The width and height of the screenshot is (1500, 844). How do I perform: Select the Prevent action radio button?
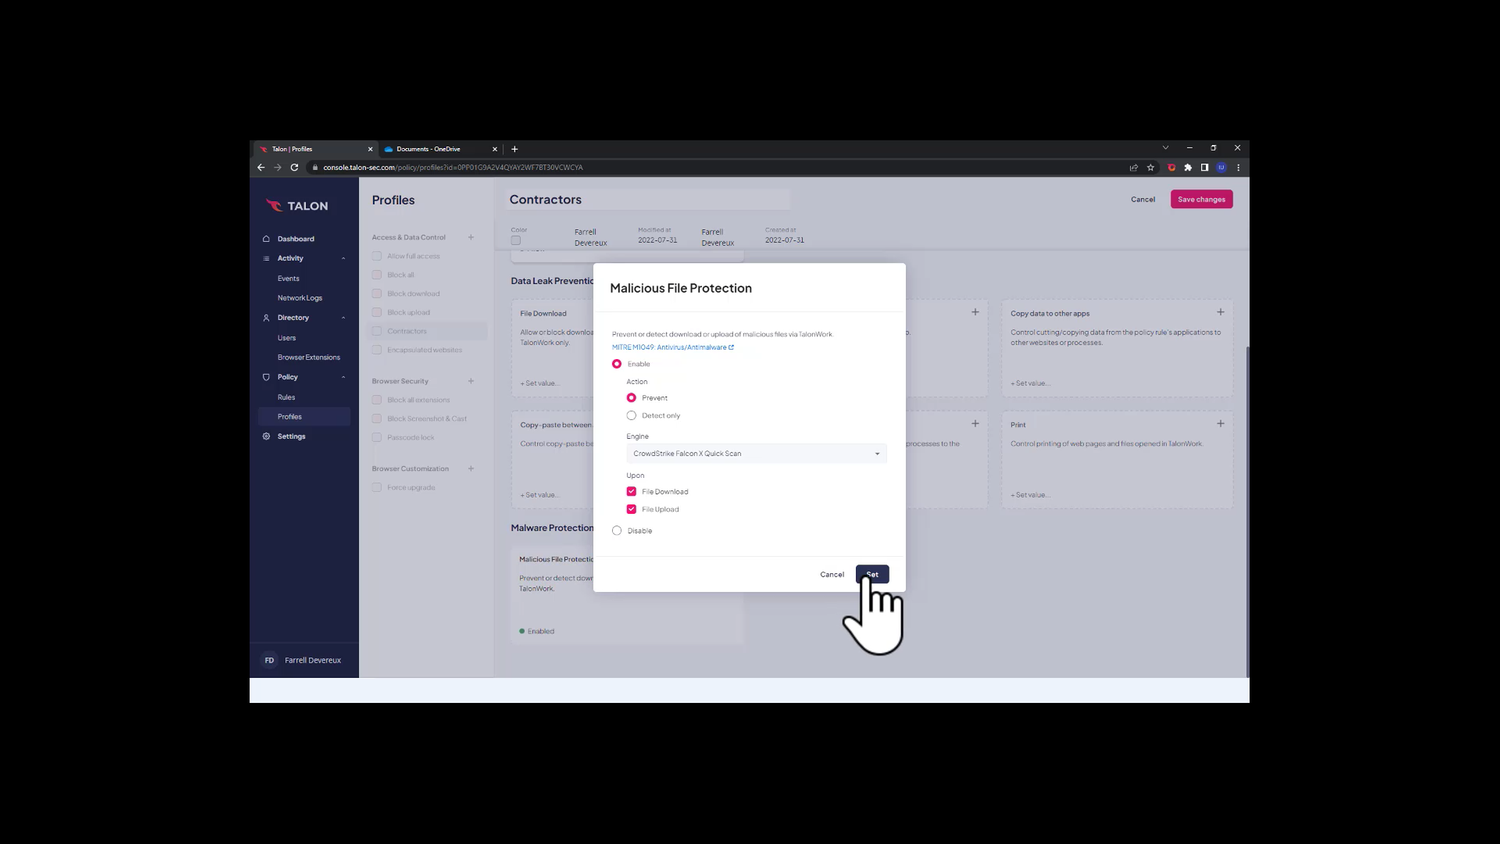click(631, 398)
